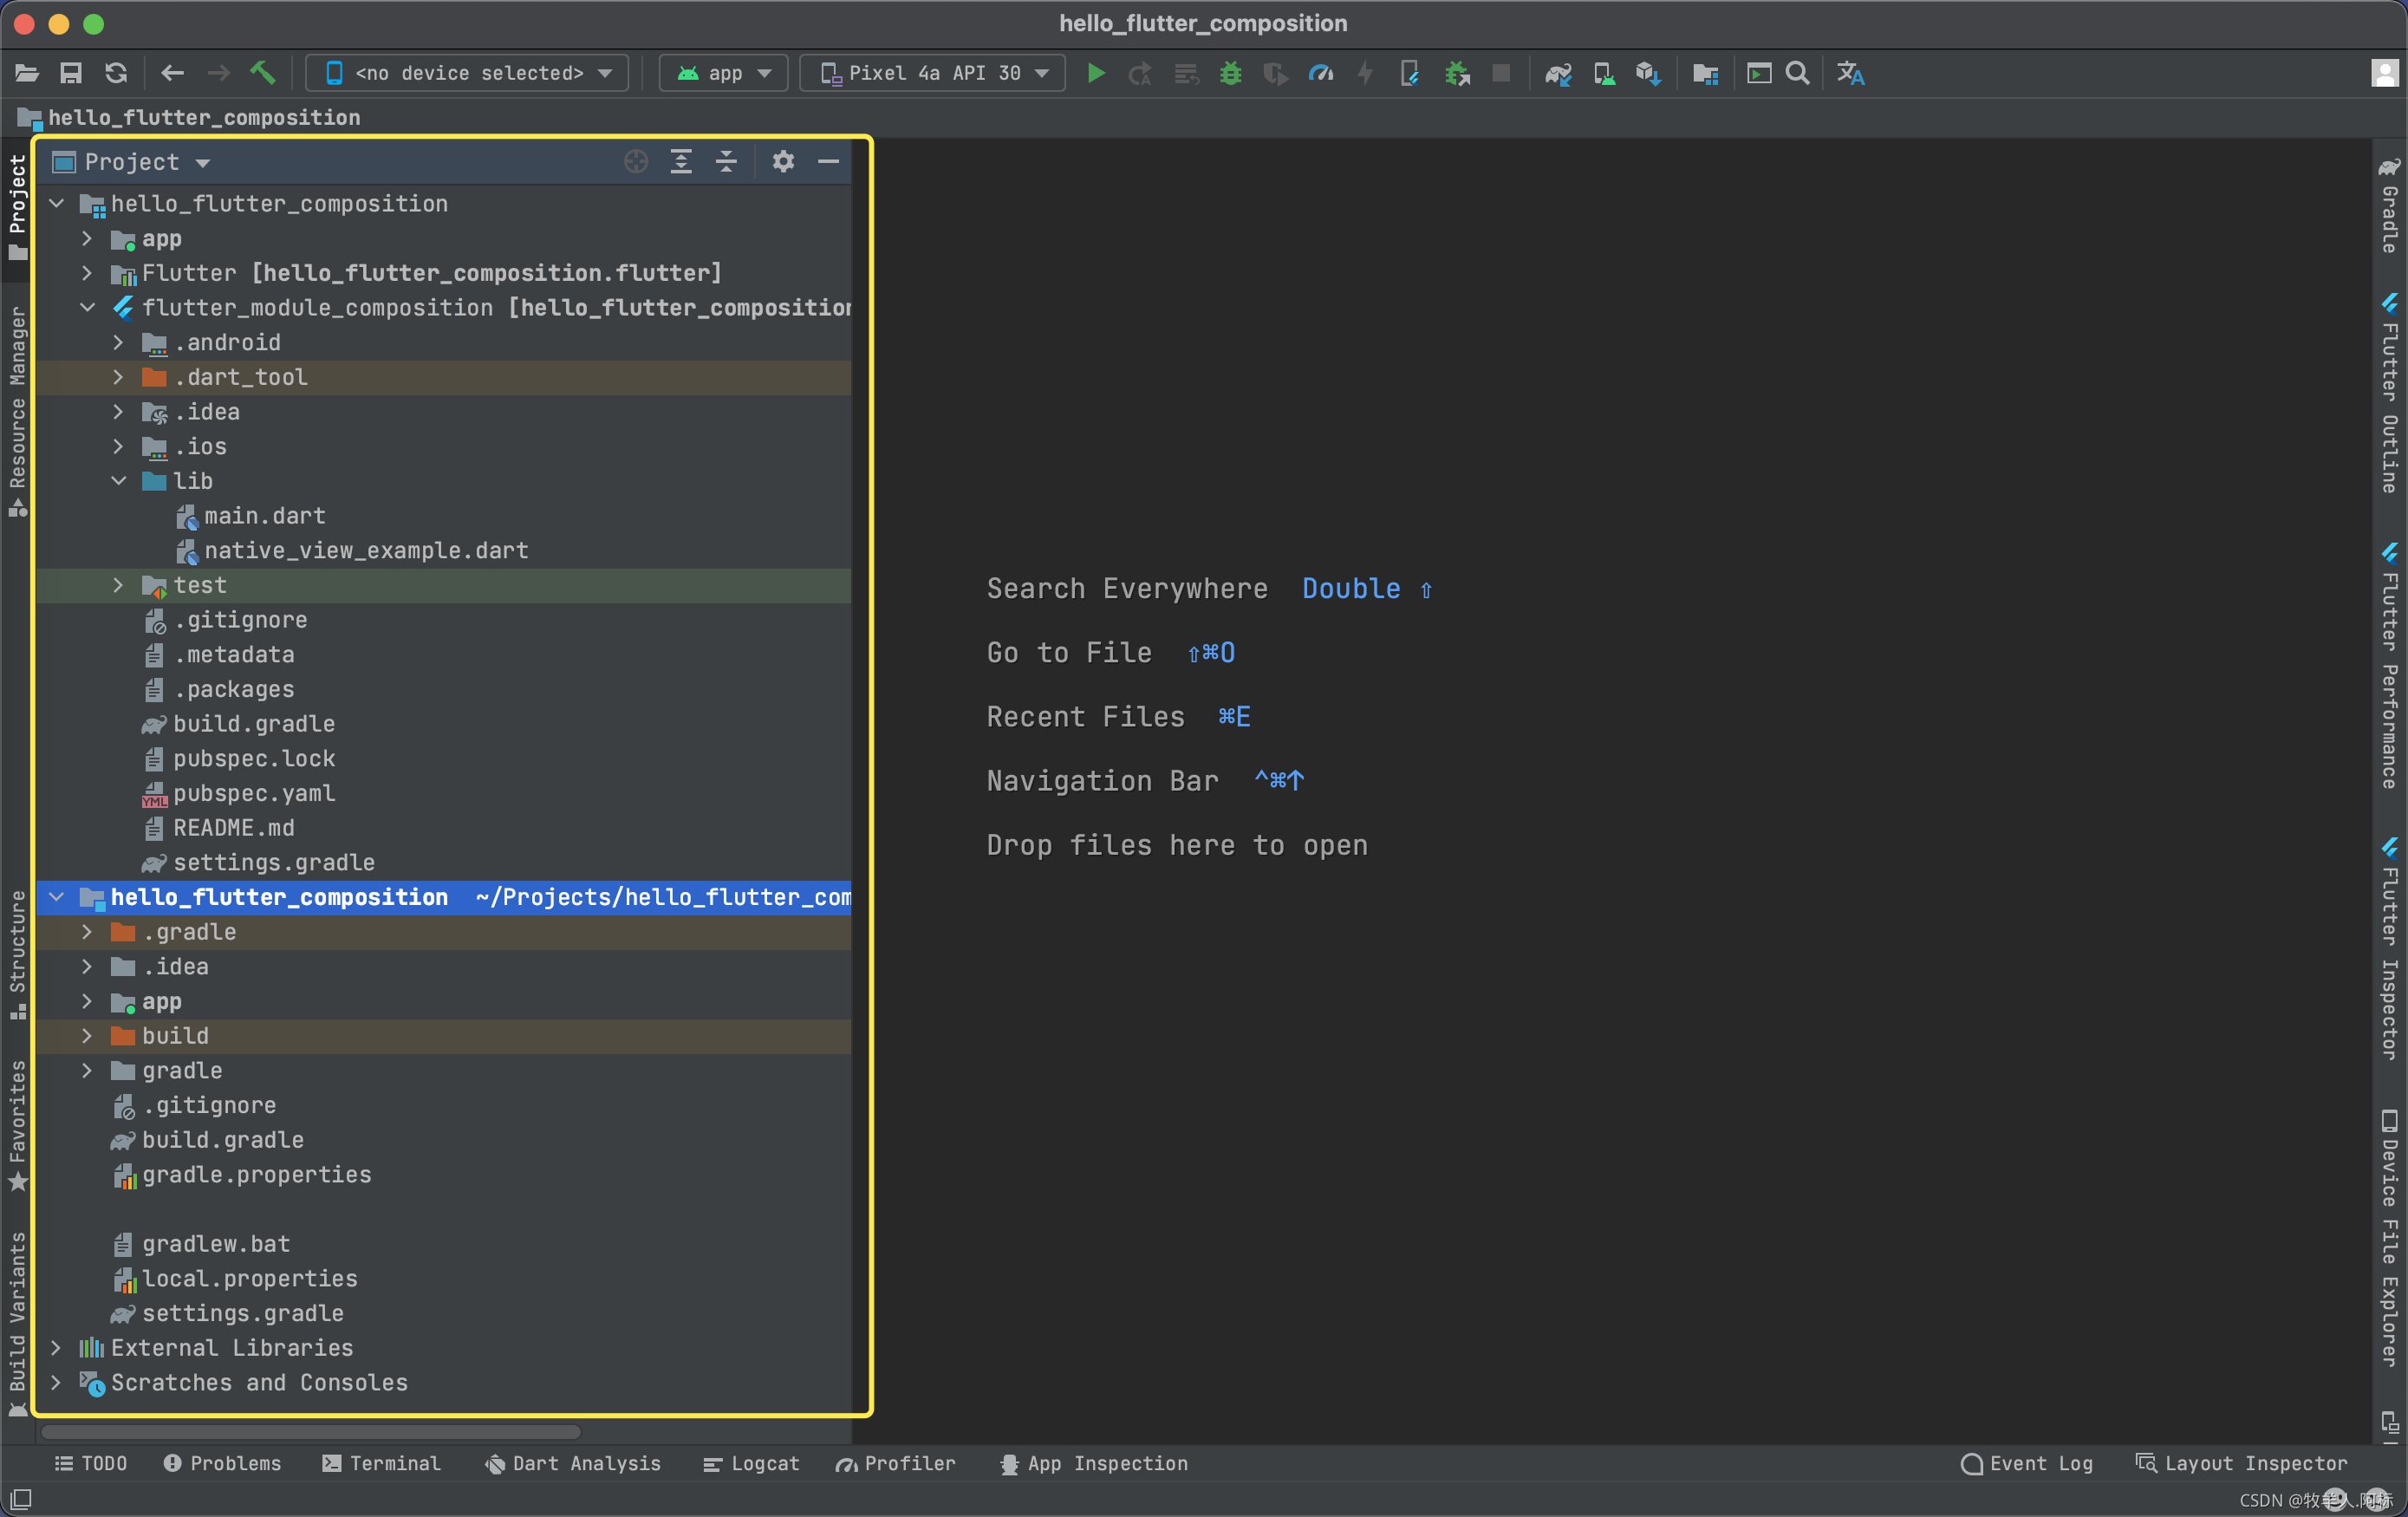2408x1517 pixels.
Task: Click the translate icon in toolbar
Action: click(1850, 73)
